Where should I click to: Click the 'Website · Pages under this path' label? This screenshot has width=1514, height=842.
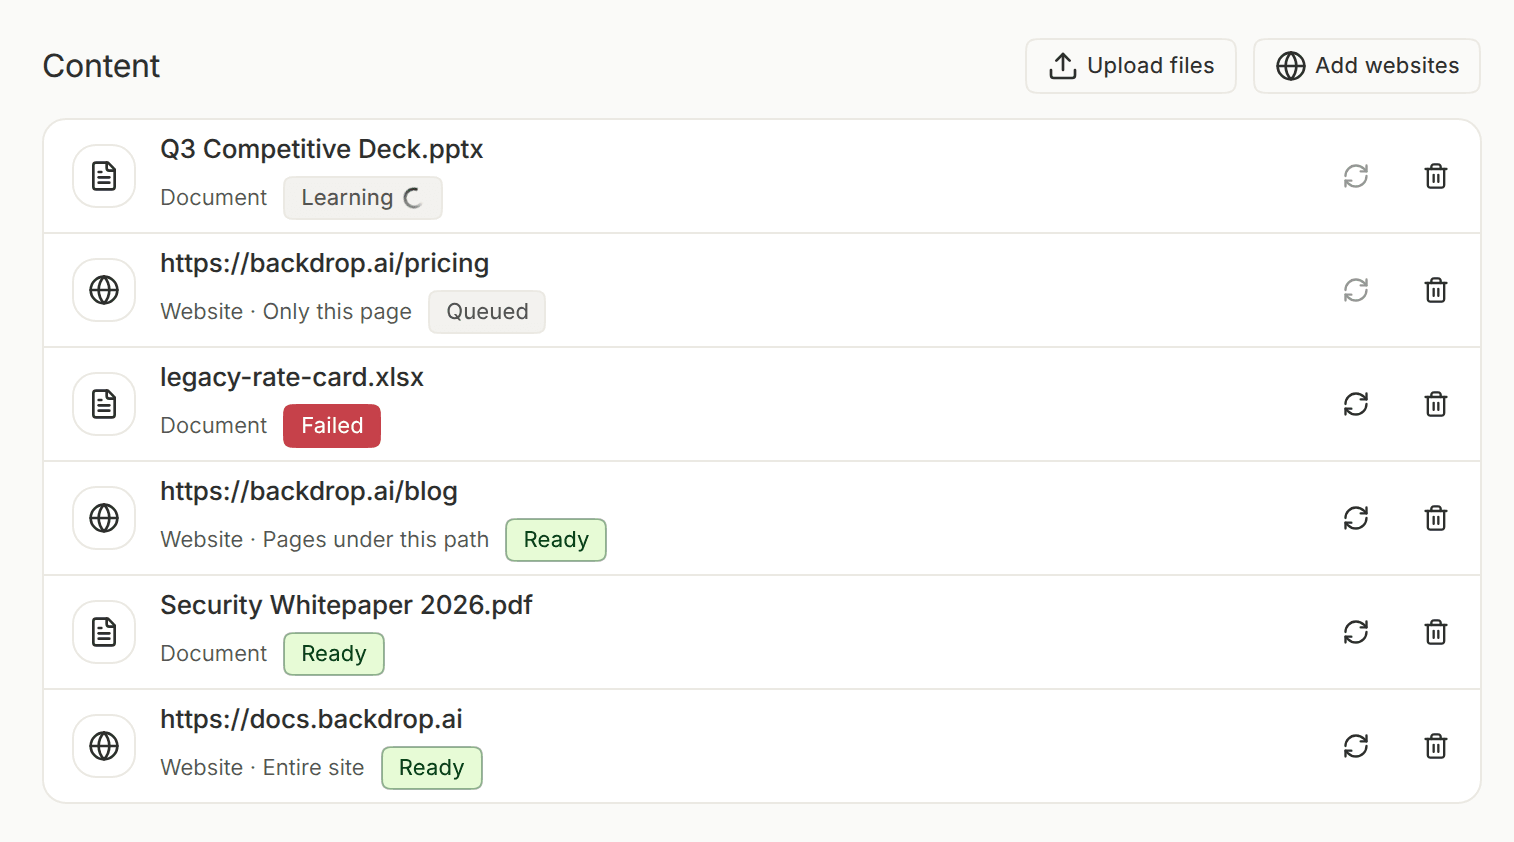325,540
